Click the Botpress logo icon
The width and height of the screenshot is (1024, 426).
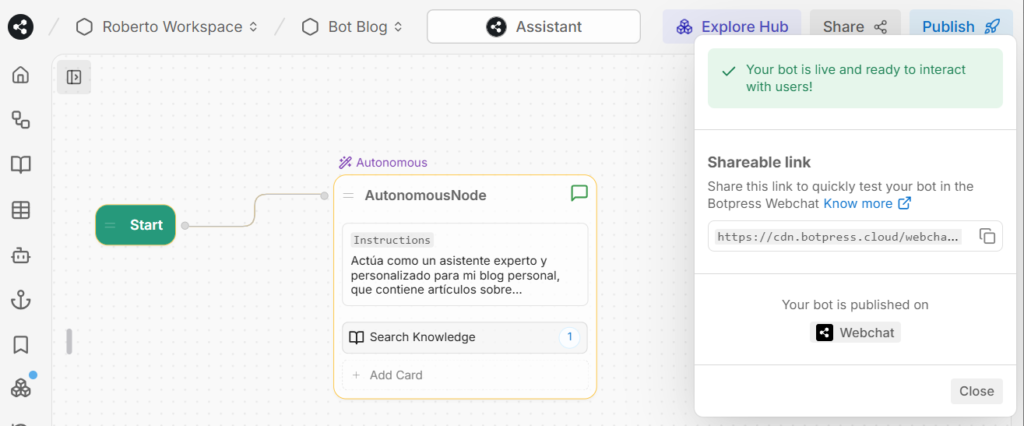[x=20, y=27]
